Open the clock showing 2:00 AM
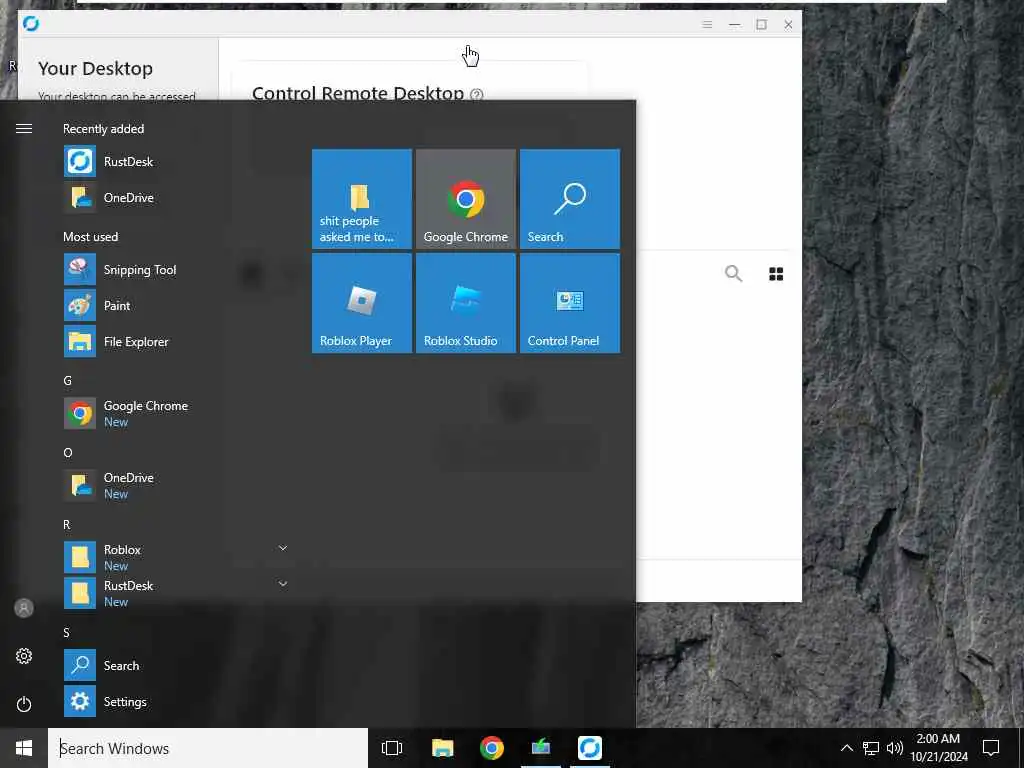 tap(938, 748)
